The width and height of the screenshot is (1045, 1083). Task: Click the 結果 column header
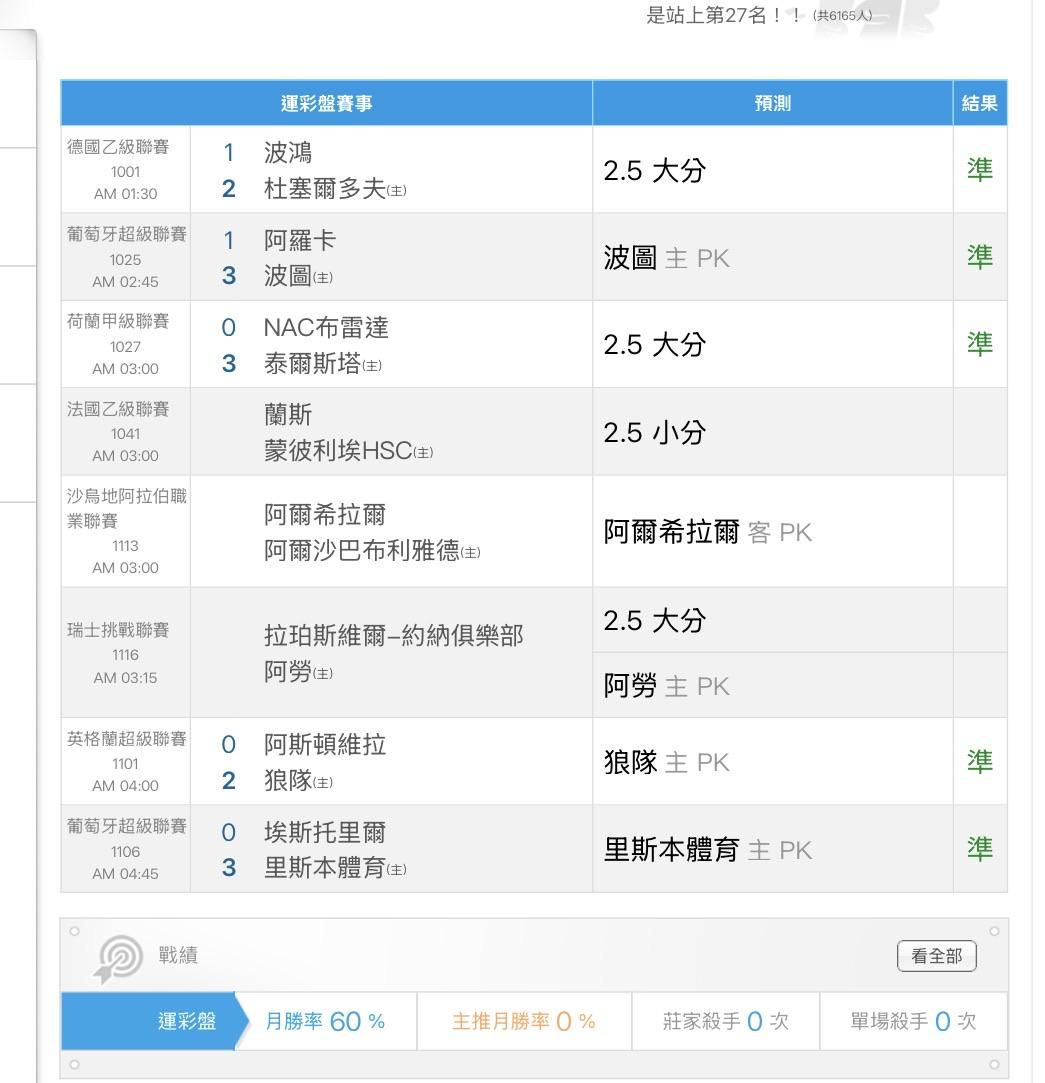click(979, 103)
